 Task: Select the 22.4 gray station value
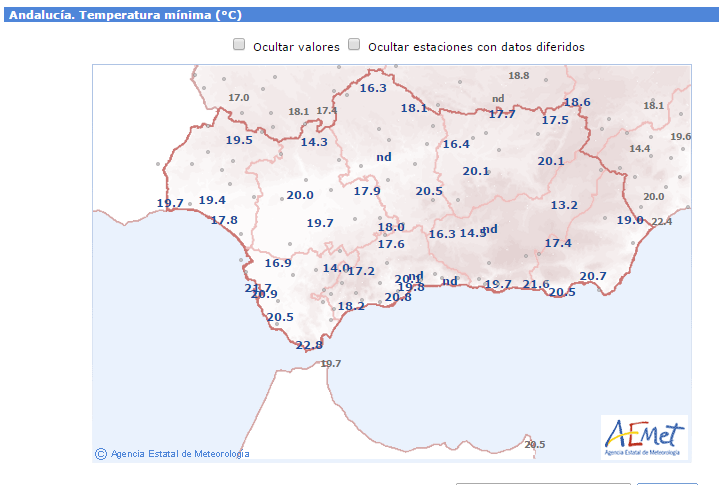(662, 221)
